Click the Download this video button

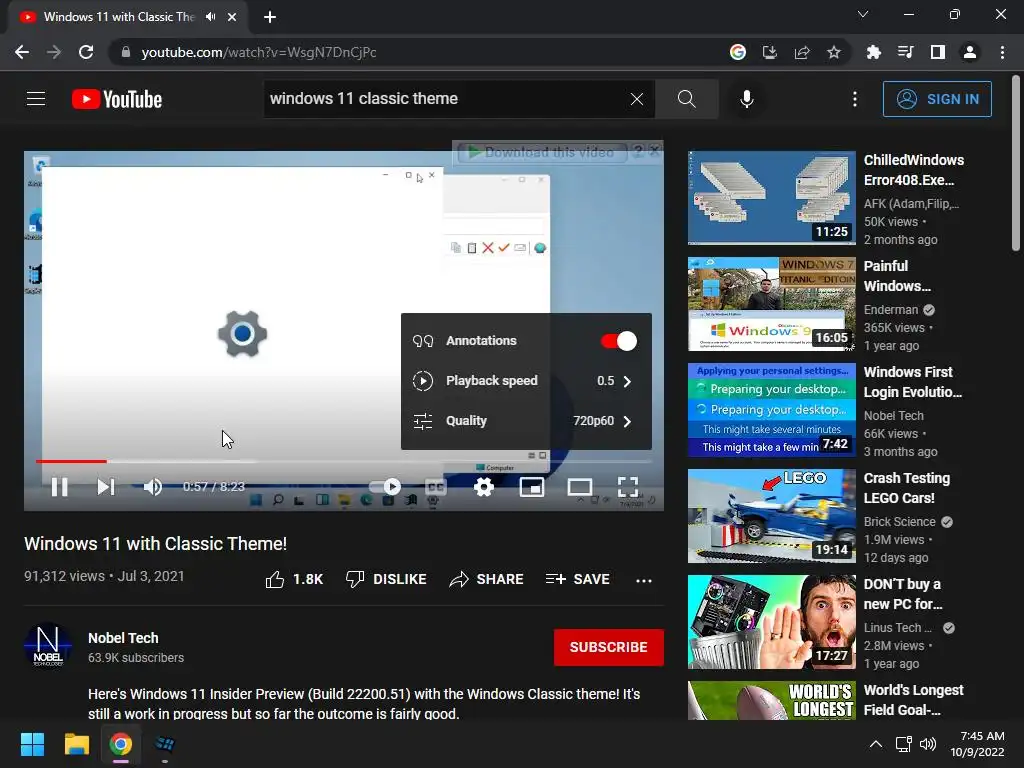pos(542,152)
